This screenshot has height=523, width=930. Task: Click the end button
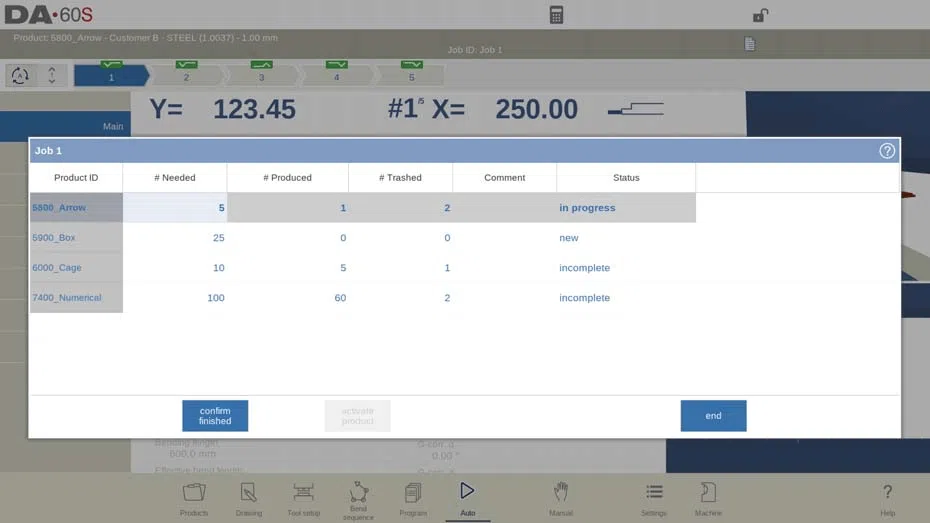click(x=714, y=416)
